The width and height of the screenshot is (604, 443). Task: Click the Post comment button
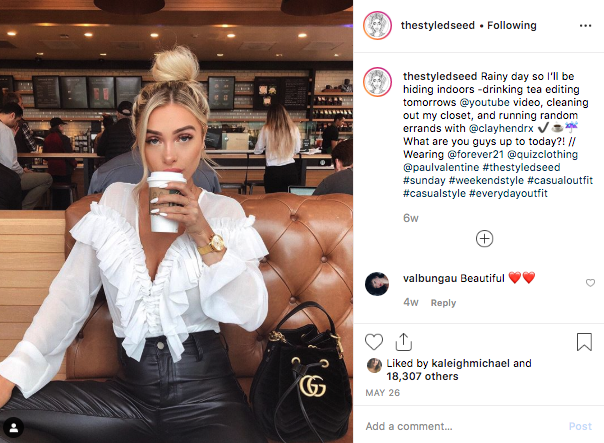point(580,426)
